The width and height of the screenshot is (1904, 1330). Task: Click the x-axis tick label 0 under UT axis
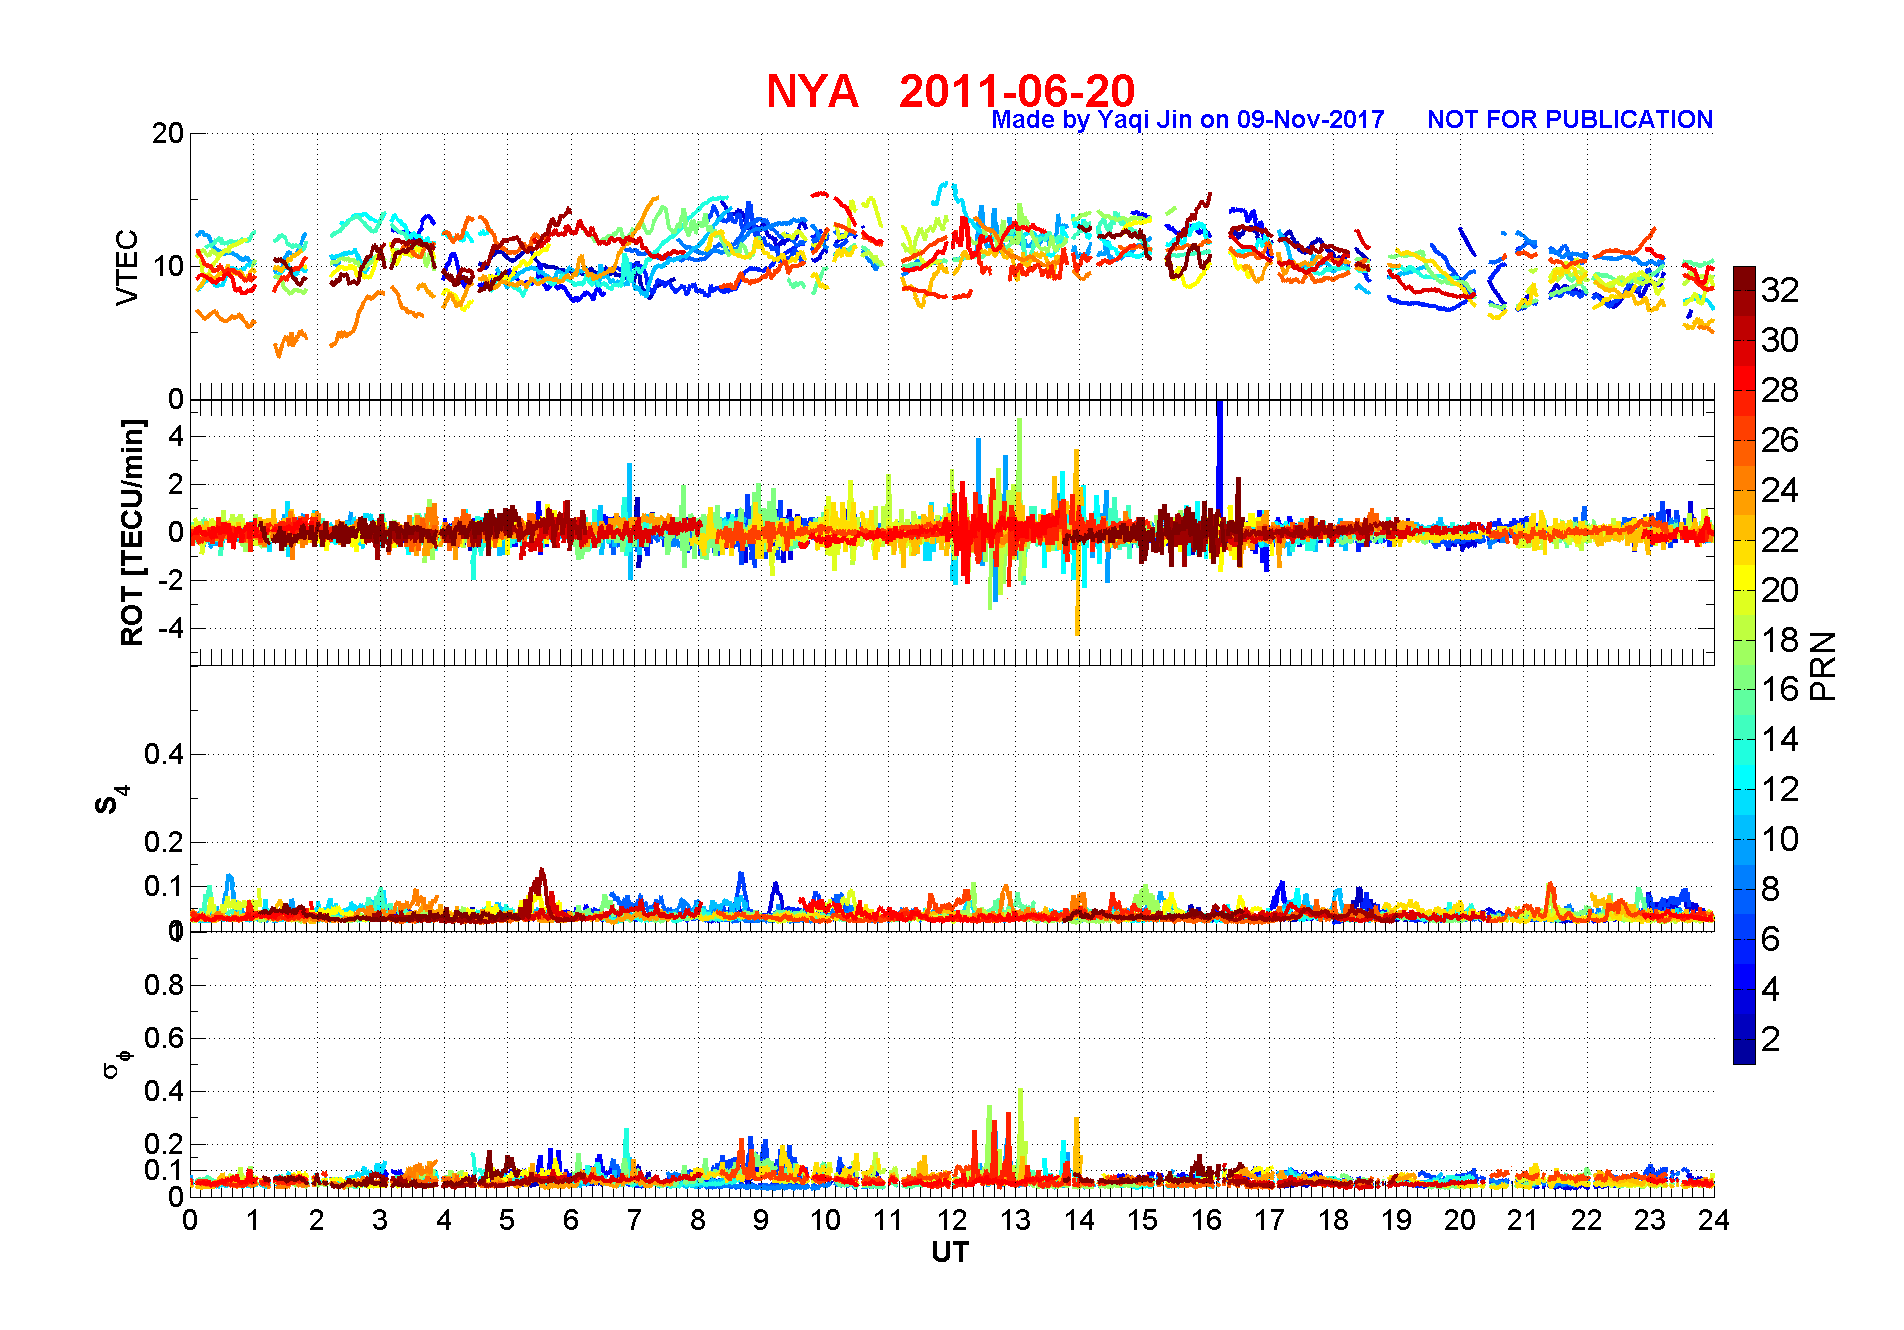[x=190, y=1220]
